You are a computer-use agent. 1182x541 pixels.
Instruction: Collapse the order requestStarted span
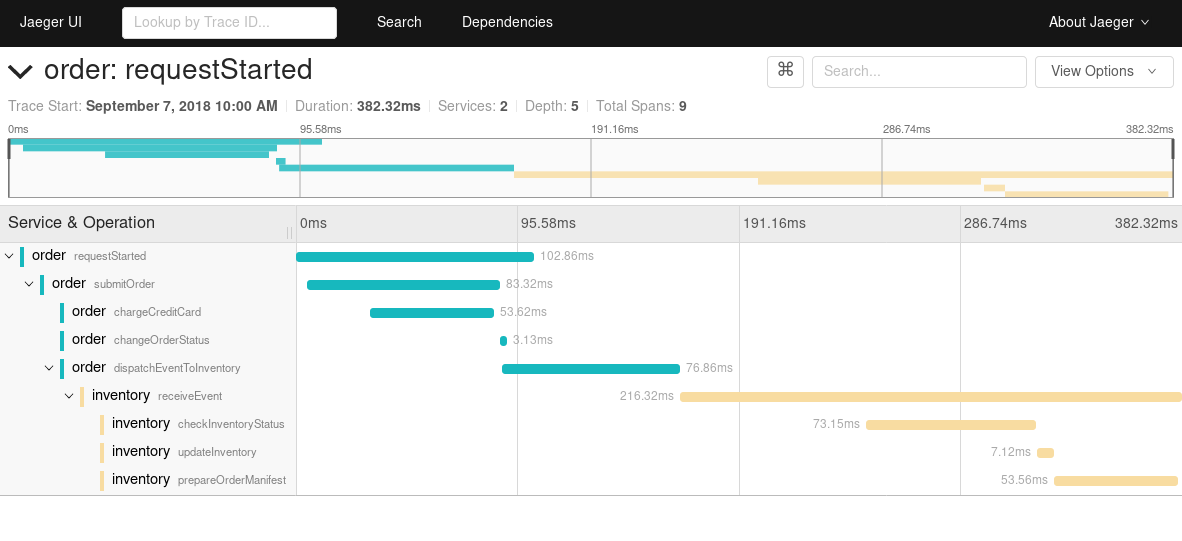(9, 256)
